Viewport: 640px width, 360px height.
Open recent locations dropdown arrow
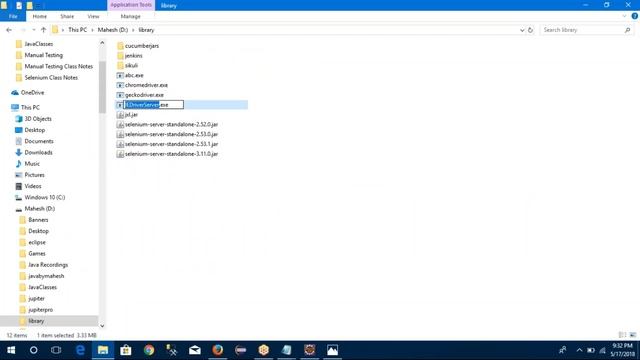coord(33,30)
